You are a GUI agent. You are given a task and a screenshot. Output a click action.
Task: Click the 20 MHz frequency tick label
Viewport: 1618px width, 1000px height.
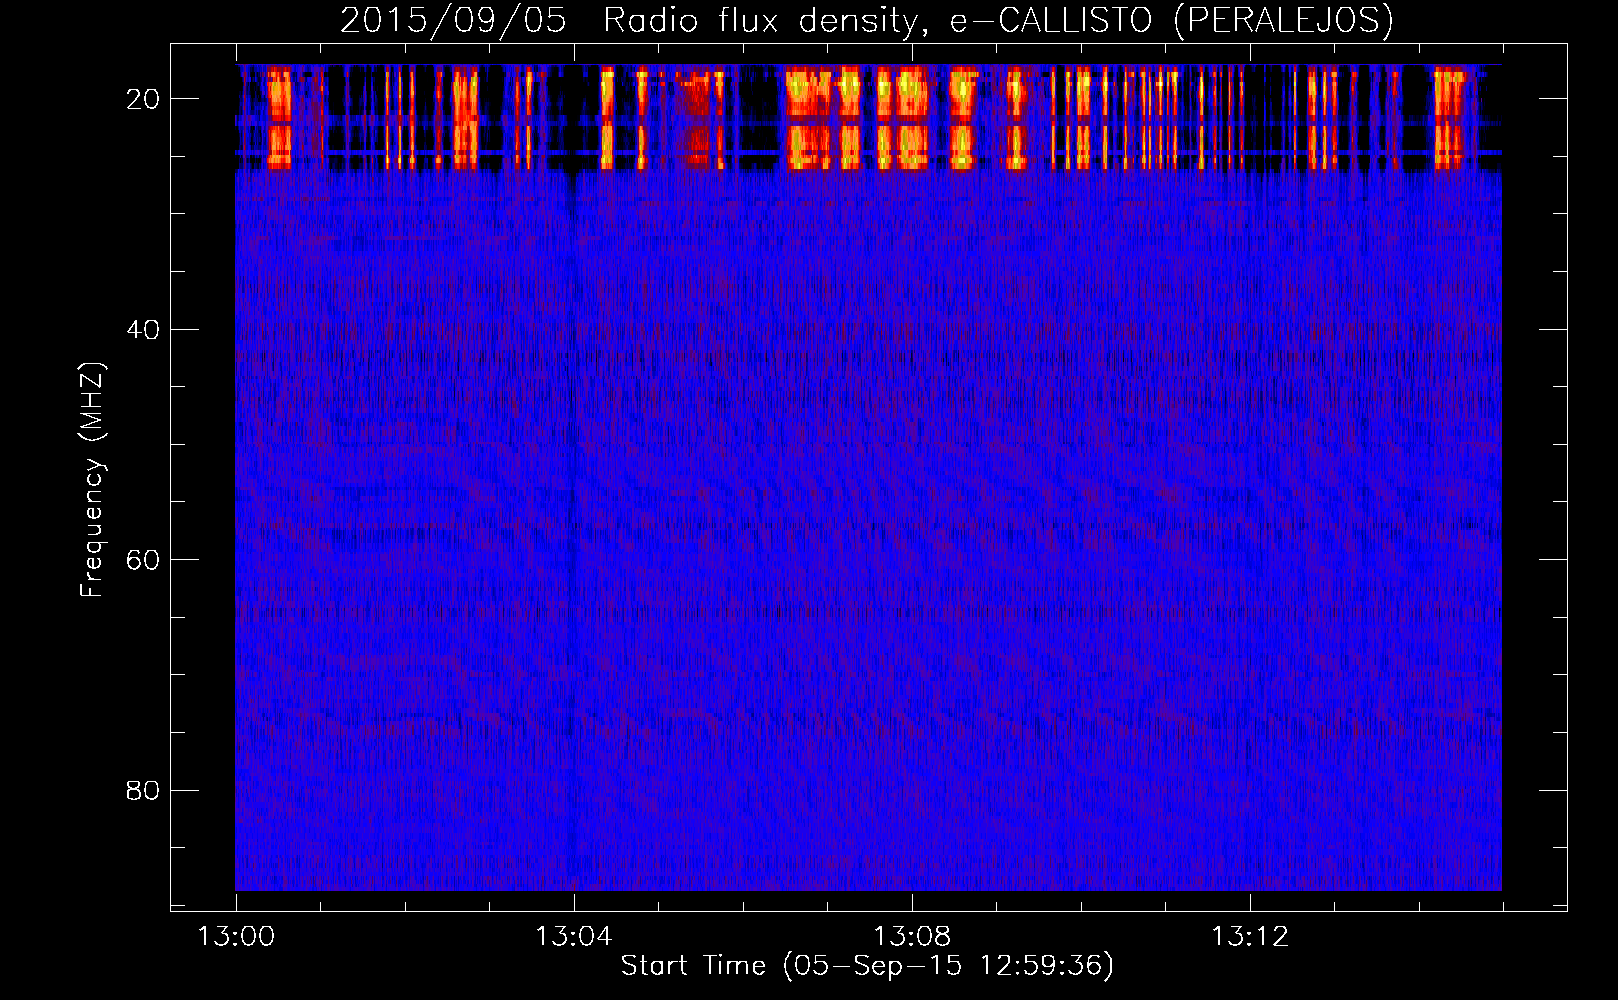[x=143, y=99]
